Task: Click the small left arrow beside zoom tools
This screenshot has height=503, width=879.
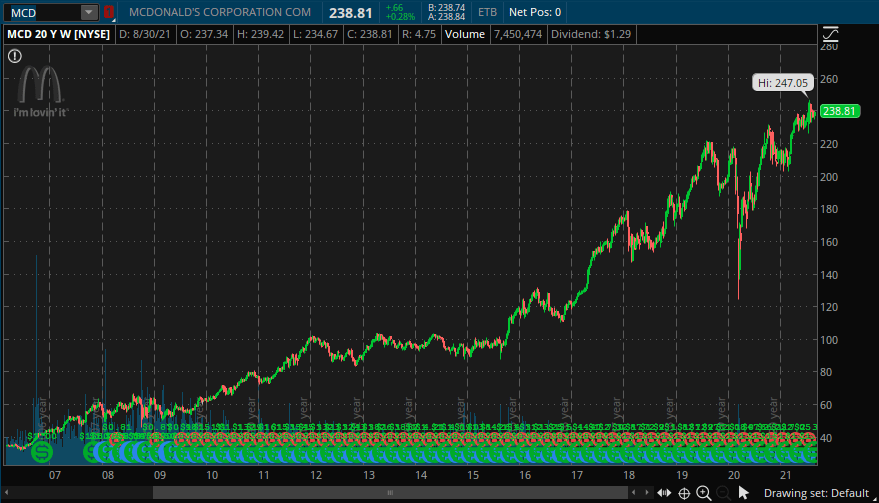Action: click(633, 492)
